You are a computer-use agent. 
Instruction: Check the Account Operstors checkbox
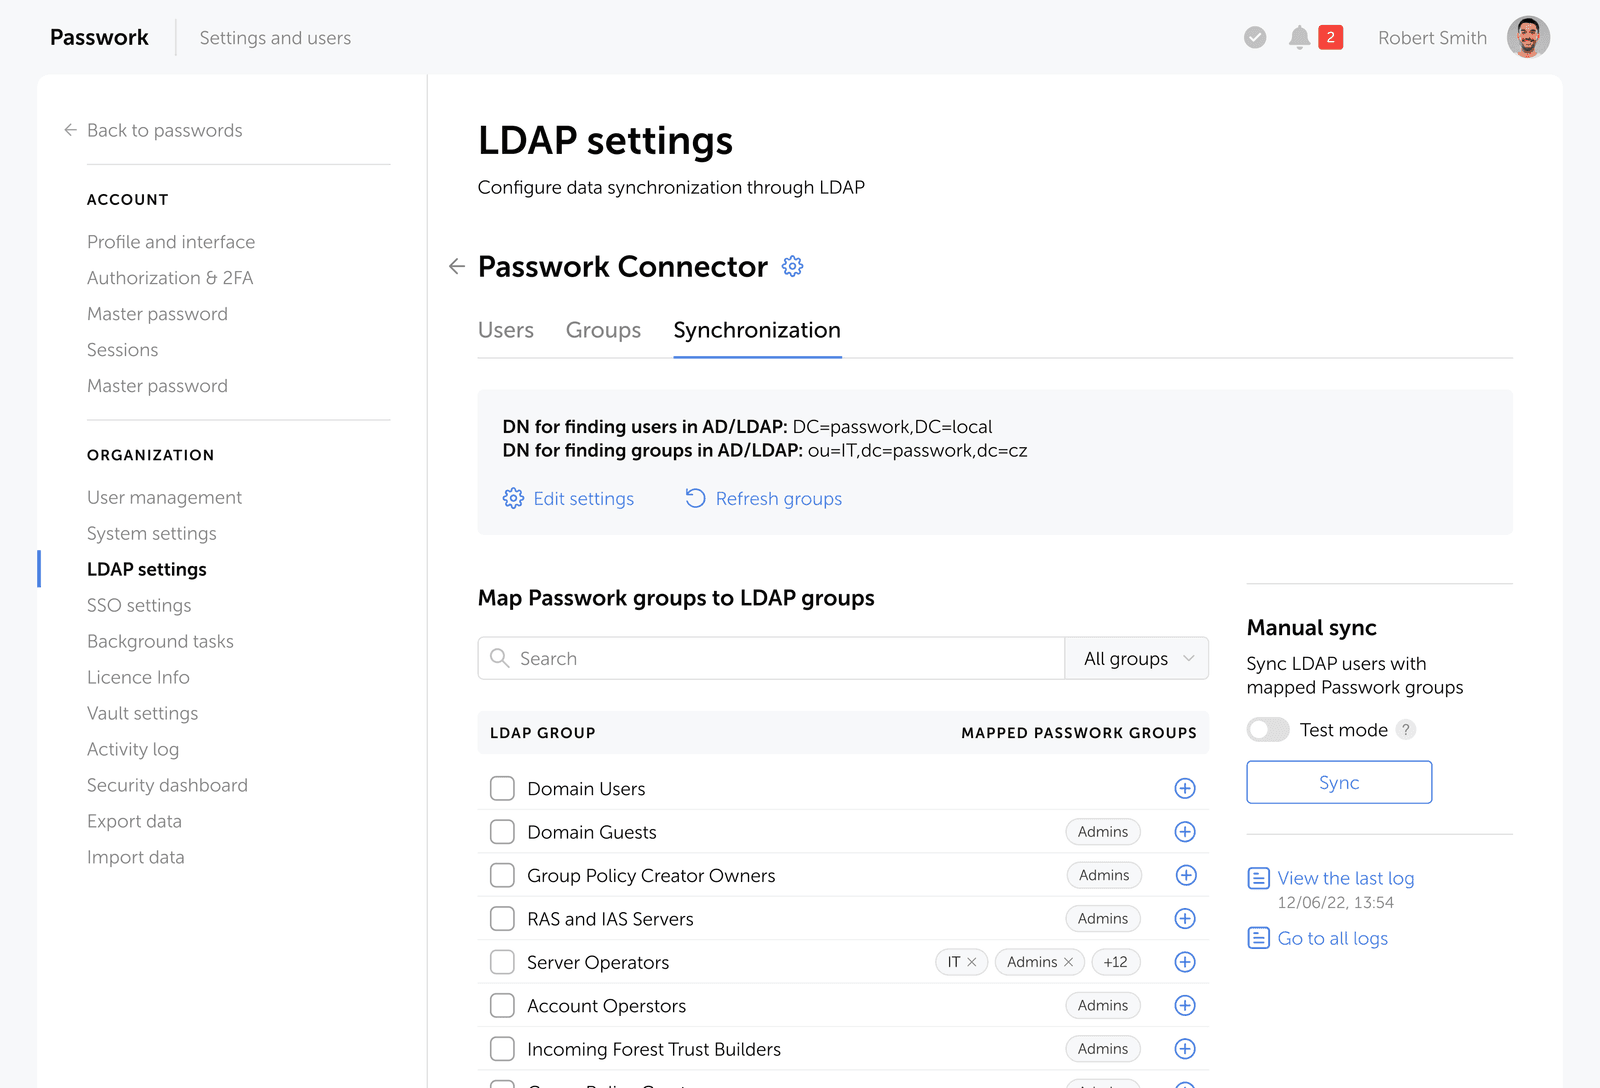coord(502,1005)
